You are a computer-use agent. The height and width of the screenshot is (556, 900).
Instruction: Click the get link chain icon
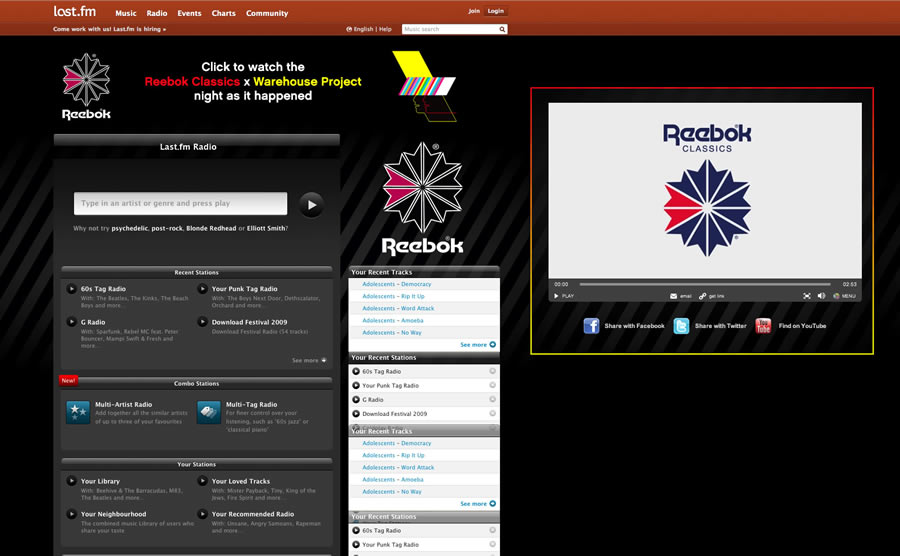click(x=703, y=296)
